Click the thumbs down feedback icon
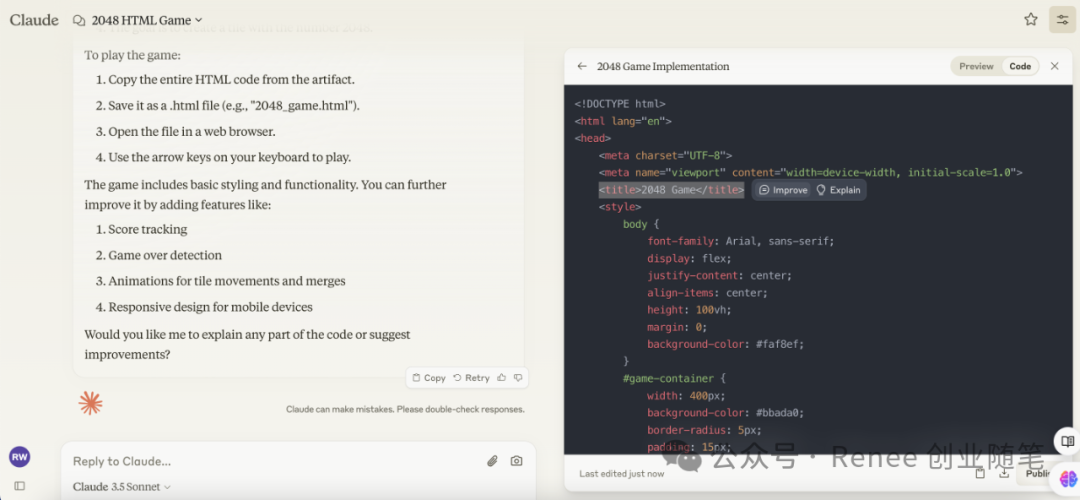 pyautogui.click(x=517, y=378)
